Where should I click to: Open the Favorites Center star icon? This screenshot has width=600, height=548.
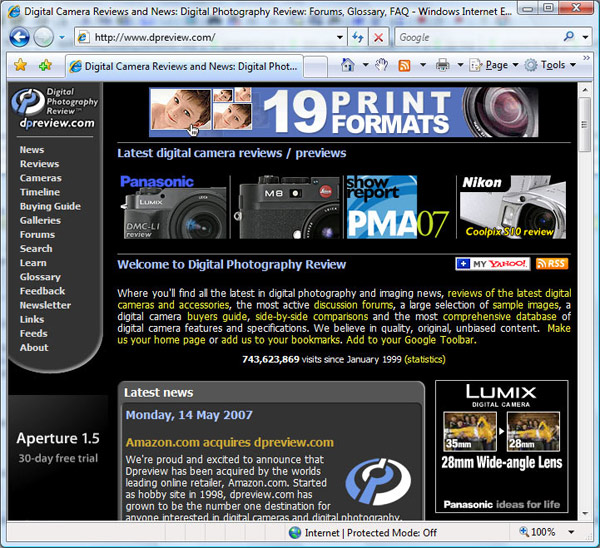20,65
